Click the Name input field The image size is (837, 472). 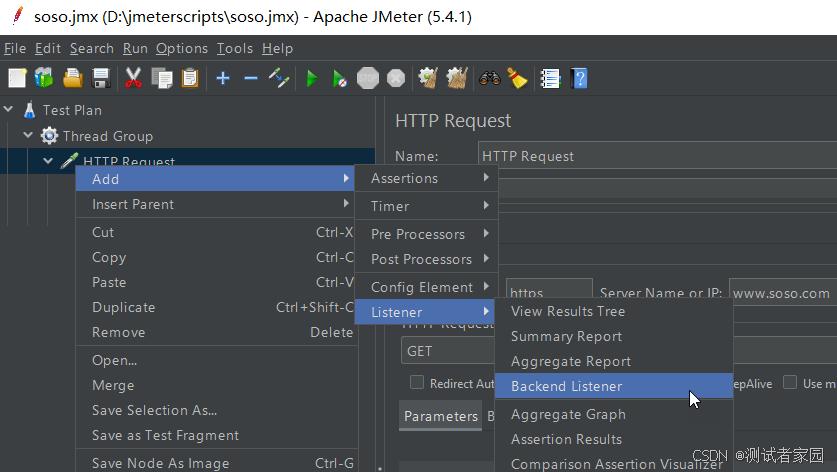coord(658,156)
